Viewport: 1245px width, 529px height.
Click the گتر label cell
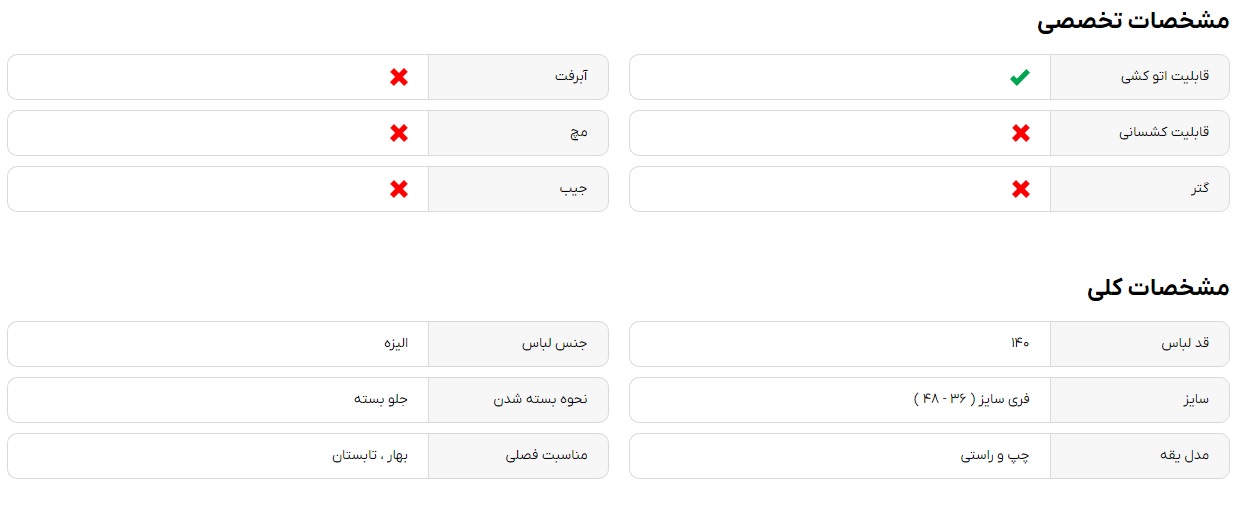click(x=1140, y=189)
